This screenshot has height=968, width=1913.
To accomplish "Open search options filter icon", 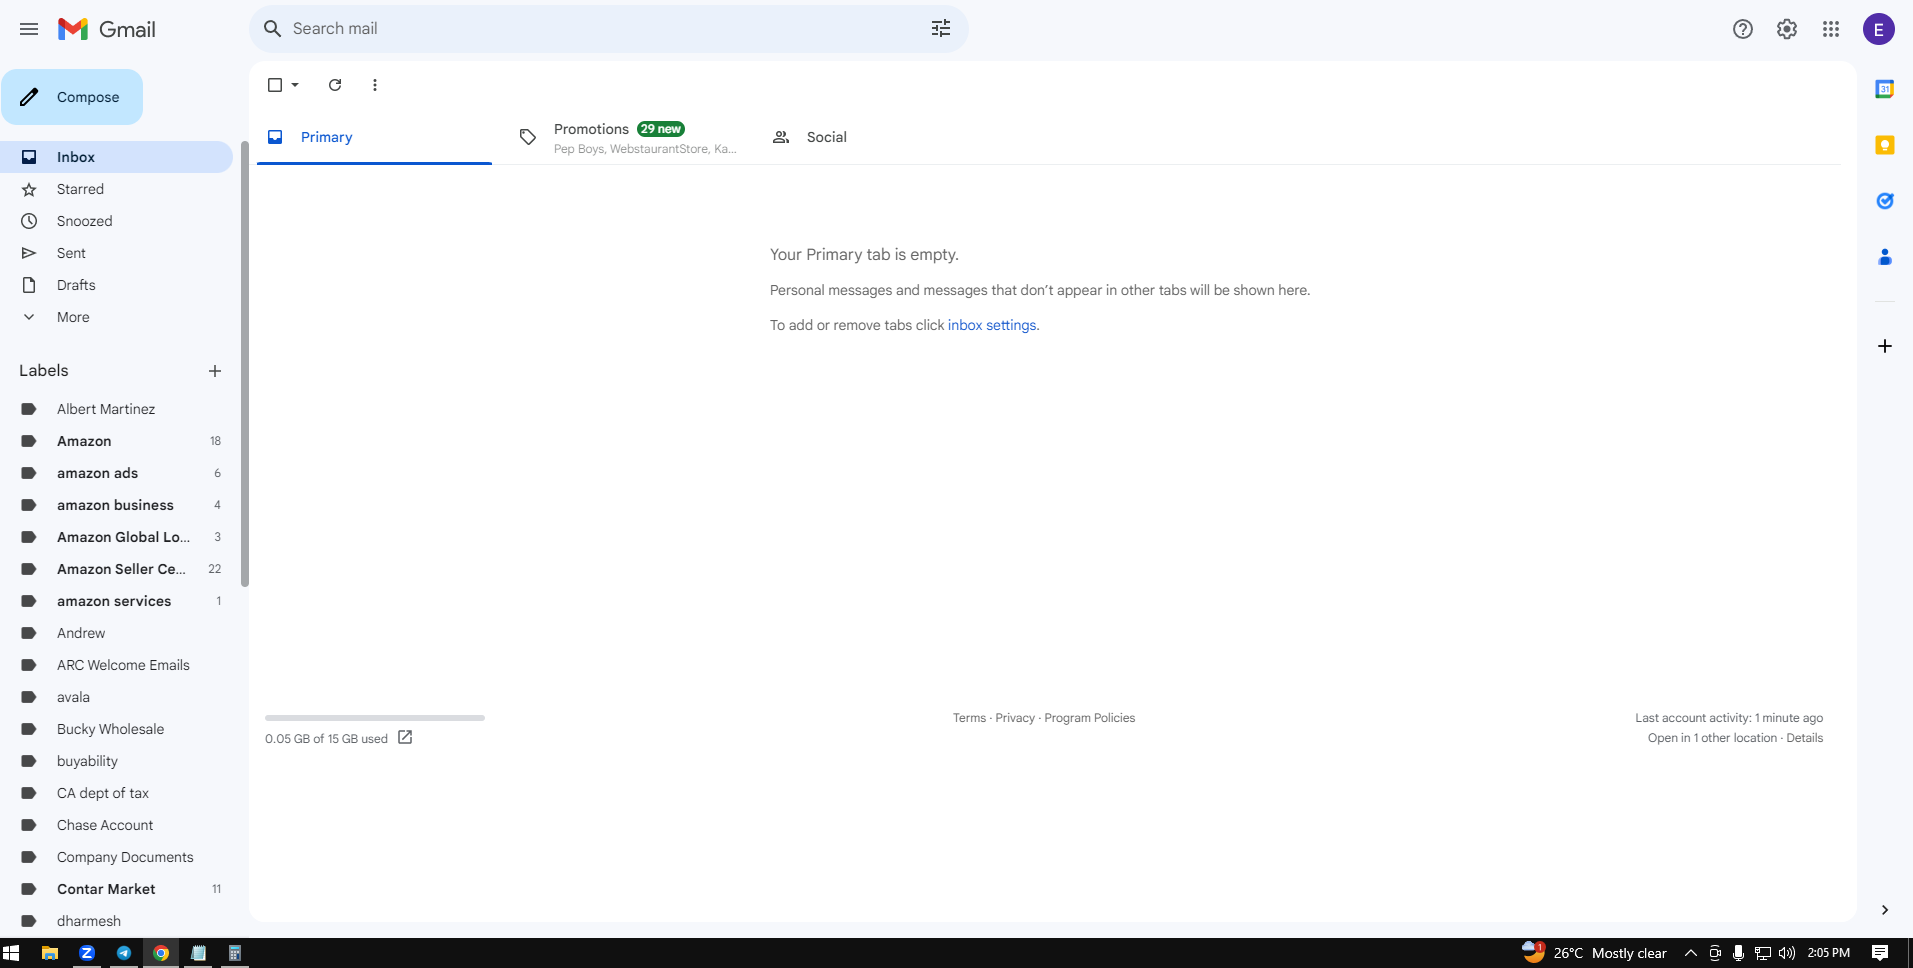I will tap(941, 29).
